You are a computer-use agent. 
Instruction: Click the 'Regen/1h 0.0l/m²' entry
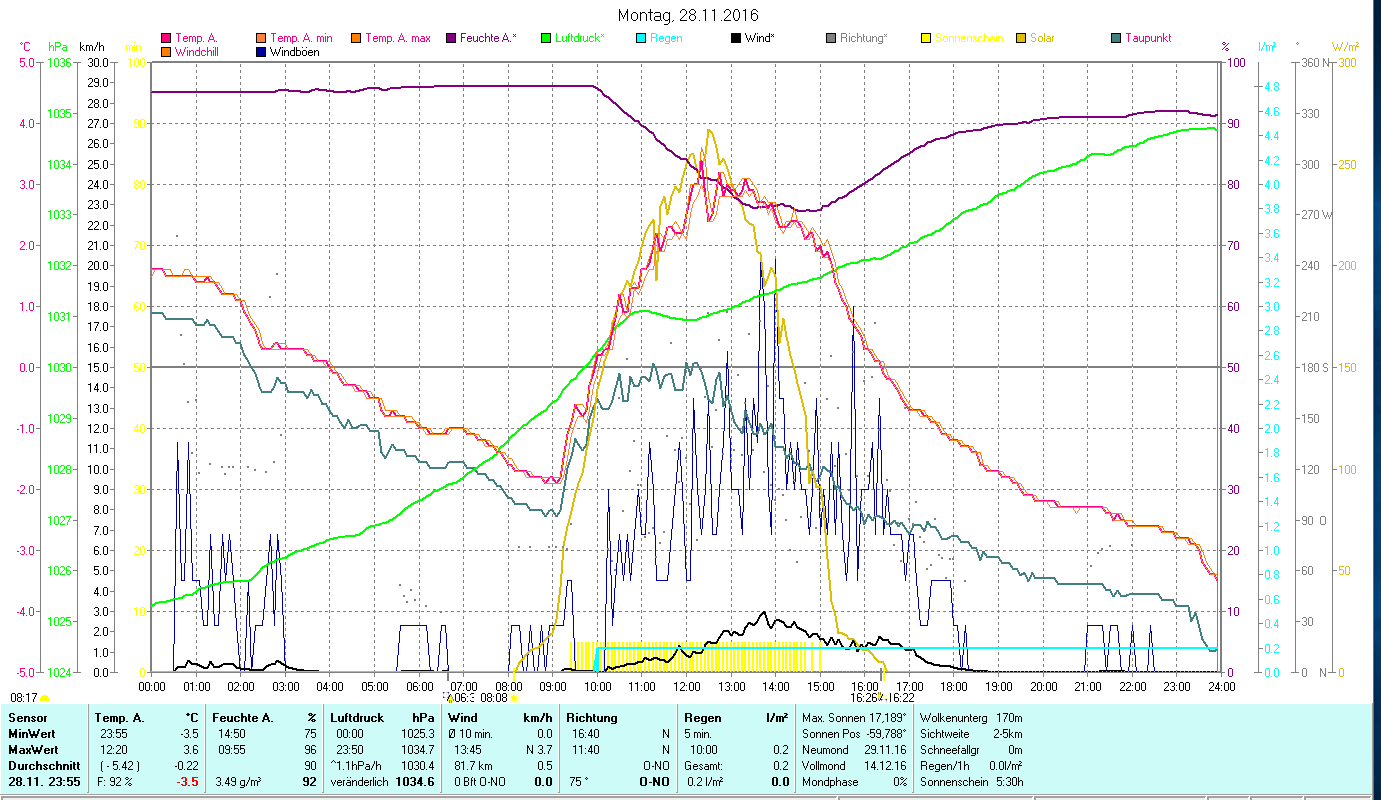971,766
